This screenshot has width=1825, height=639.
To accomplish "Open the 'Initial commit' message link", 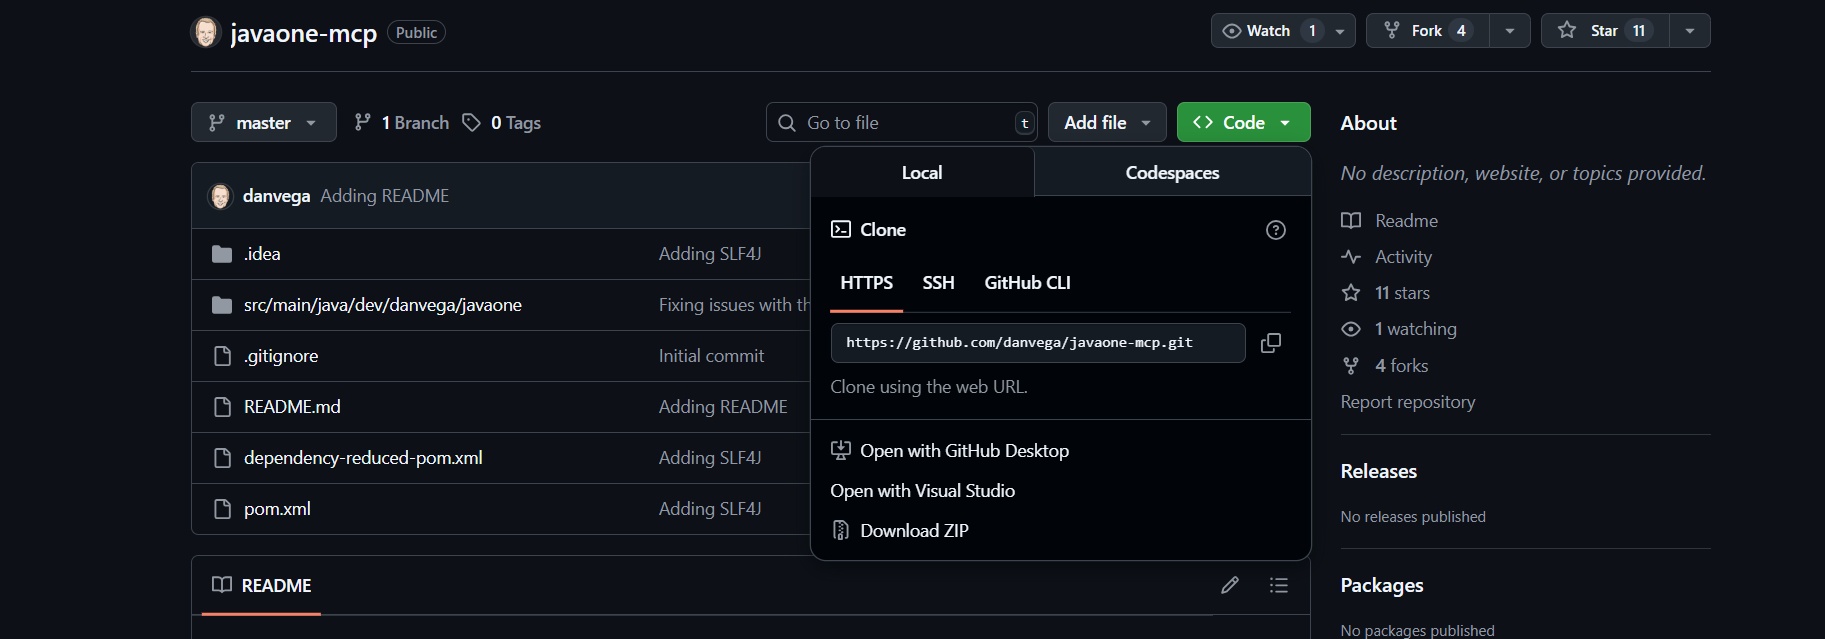I will [x=711, y=356].
